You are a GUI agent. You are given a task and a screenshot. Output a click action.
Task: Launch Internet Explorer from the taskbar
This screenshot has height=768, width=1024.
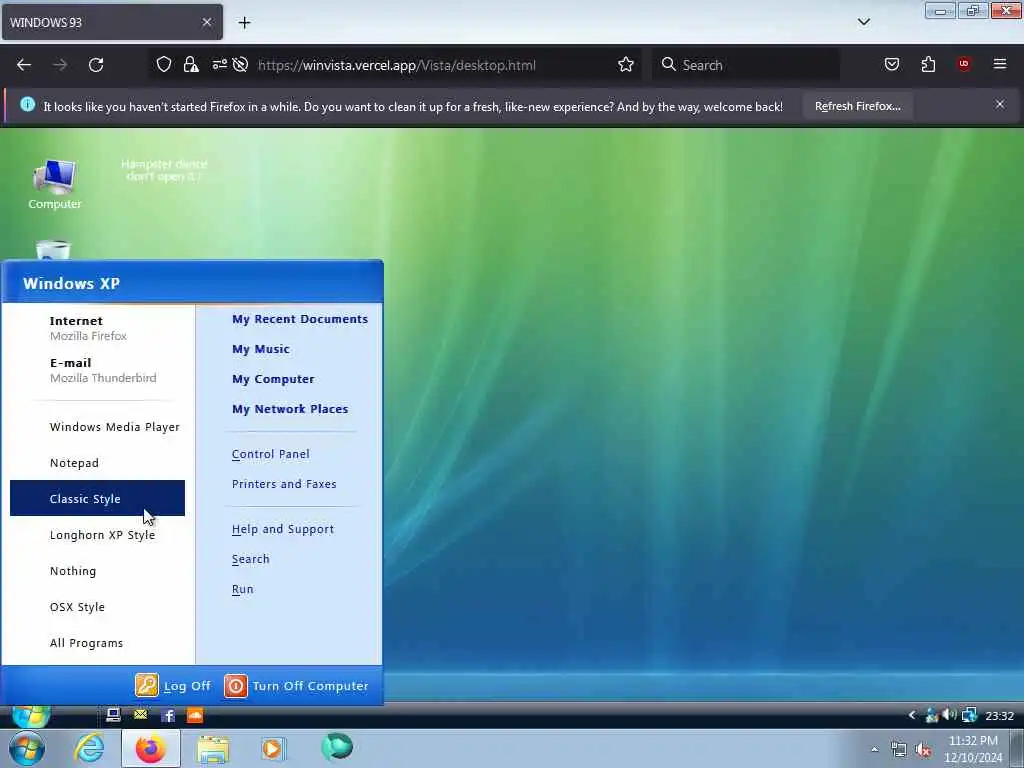click(x=89, y=748)
